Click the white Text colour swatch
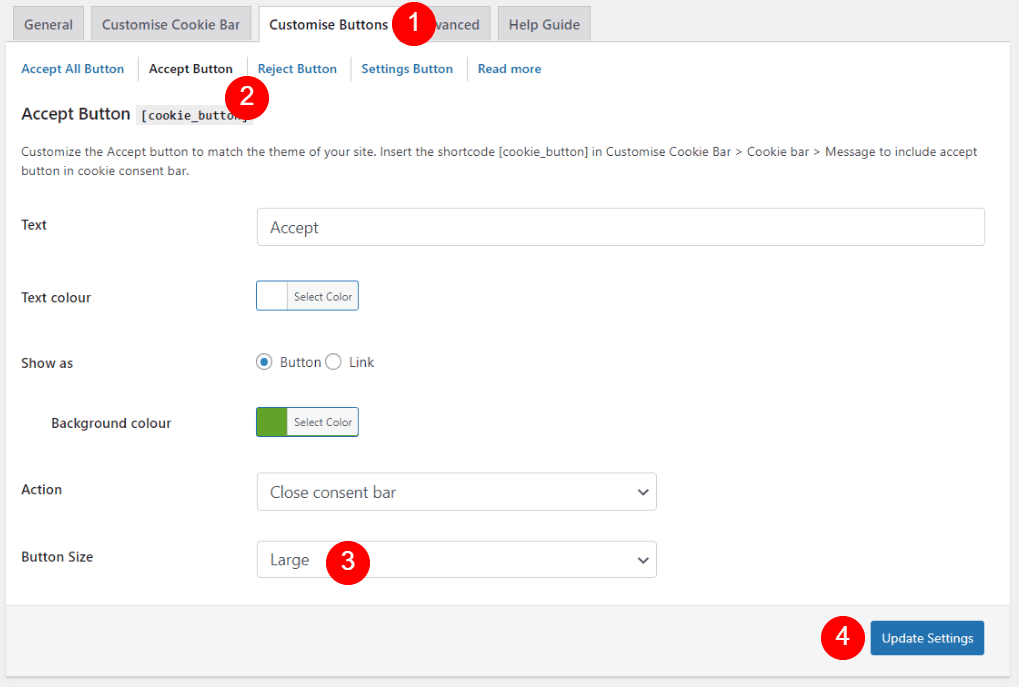This screenshot has height=687, width=1019. 272,296
